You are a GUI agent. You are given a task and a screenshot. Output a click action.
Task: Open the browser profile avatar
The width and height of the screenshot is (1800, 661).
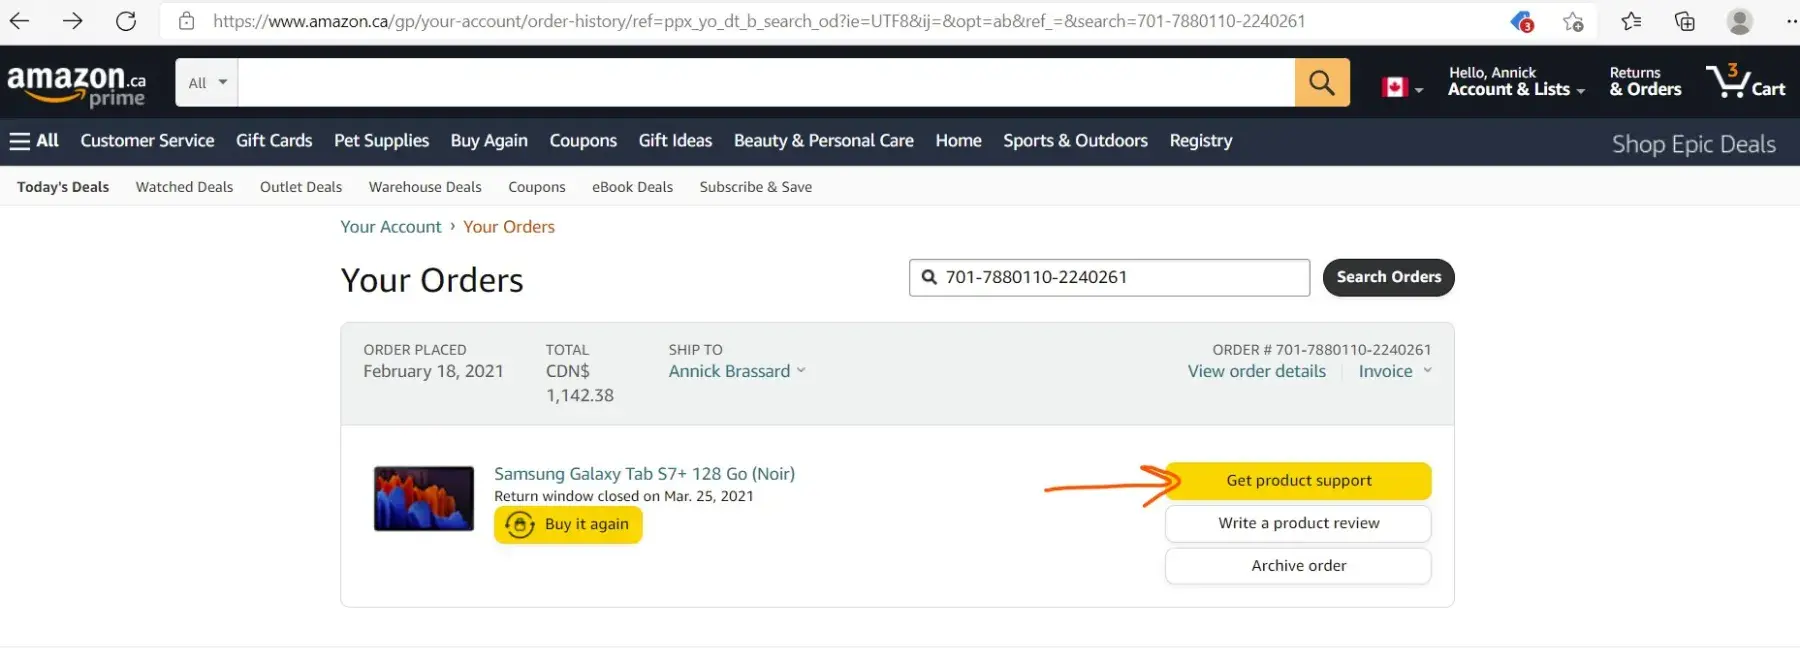point(1740,21)
